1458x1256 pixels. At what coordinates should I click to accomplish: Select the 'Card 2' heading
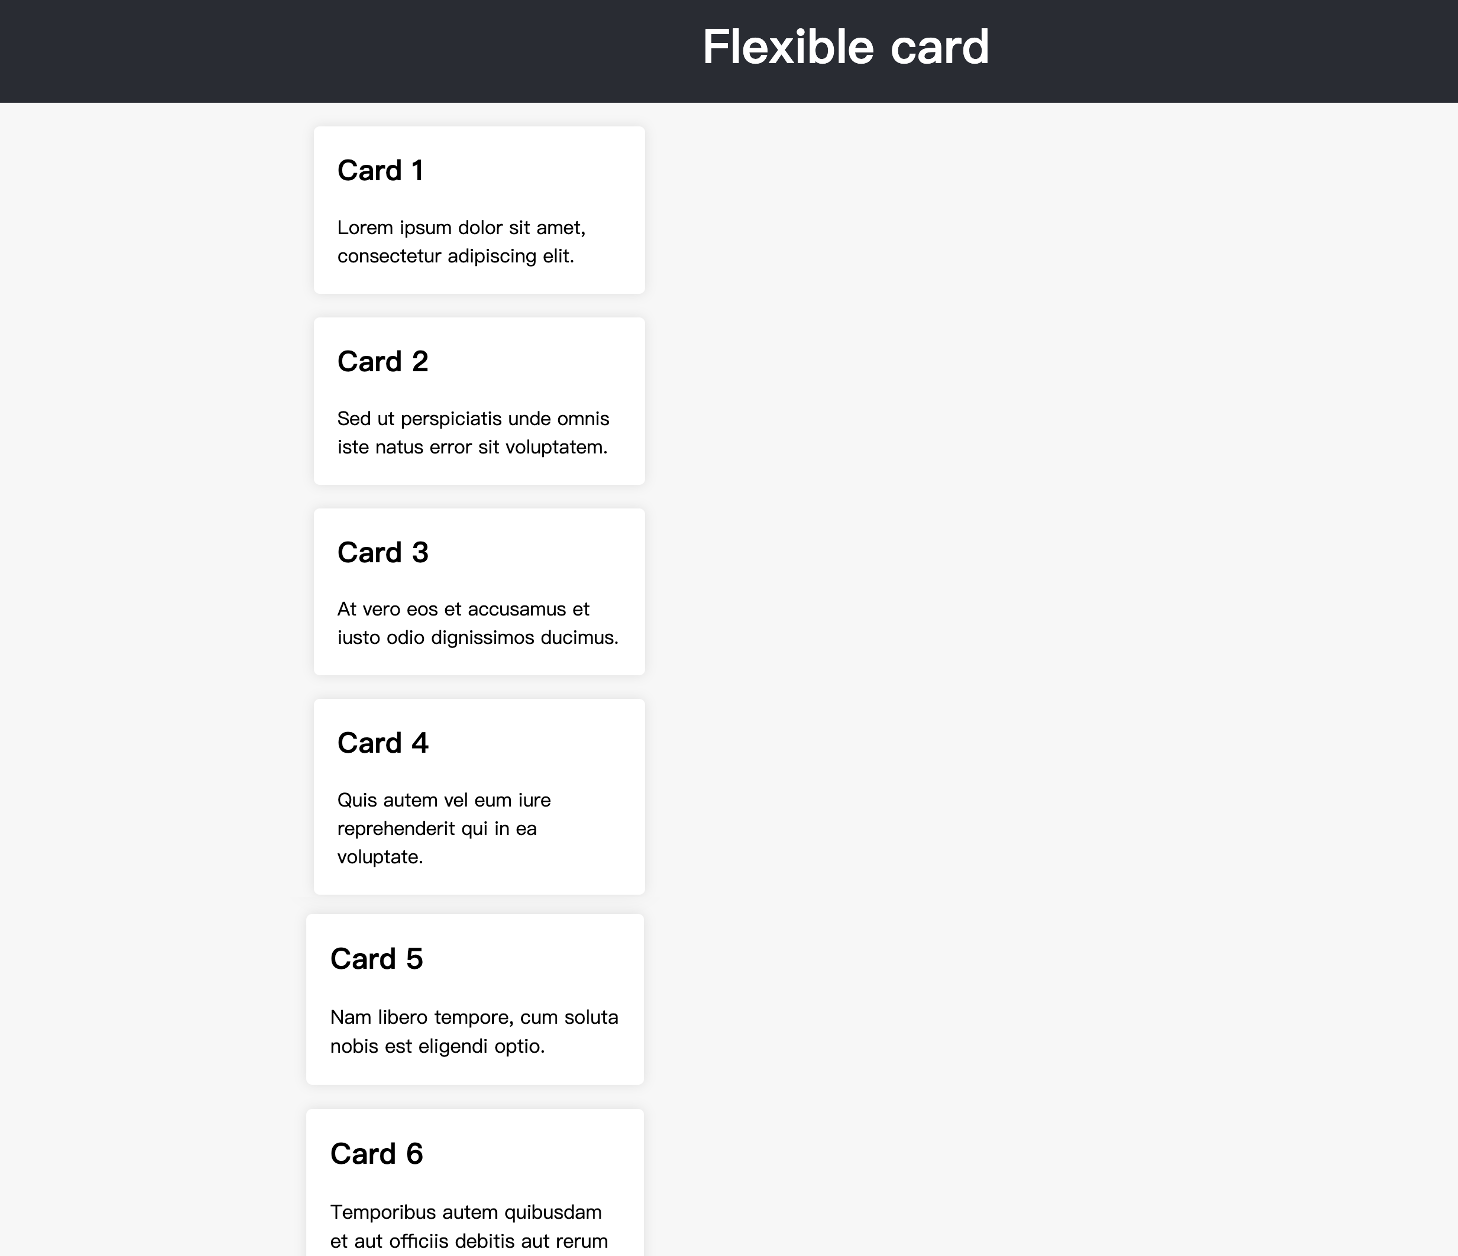pyautogui.click(x=383, y=362)
